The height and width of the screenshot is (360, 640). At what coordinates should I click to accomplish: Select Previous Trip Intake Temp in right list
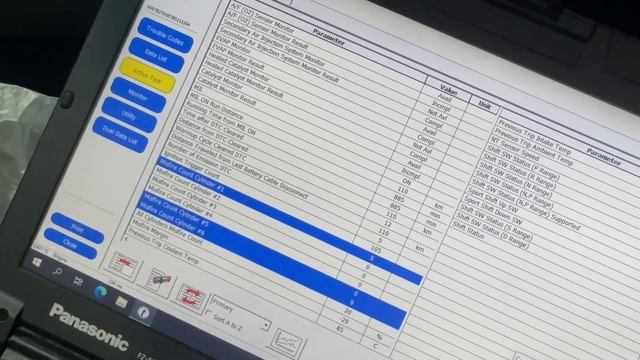click(534, 138)
